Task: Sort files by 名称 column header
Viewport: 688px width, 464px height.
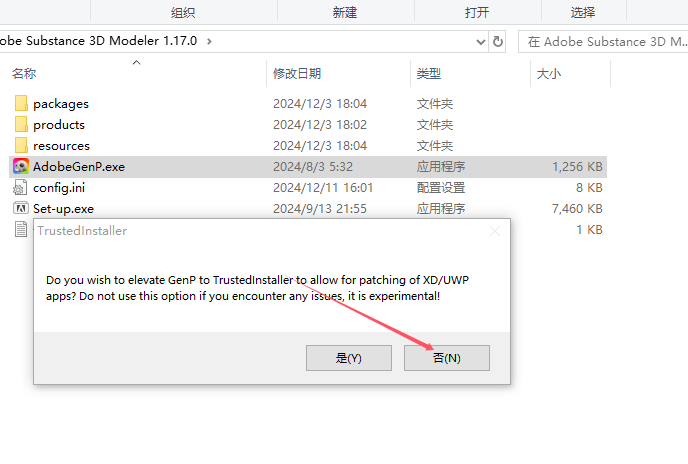Action: coord(24,73)
